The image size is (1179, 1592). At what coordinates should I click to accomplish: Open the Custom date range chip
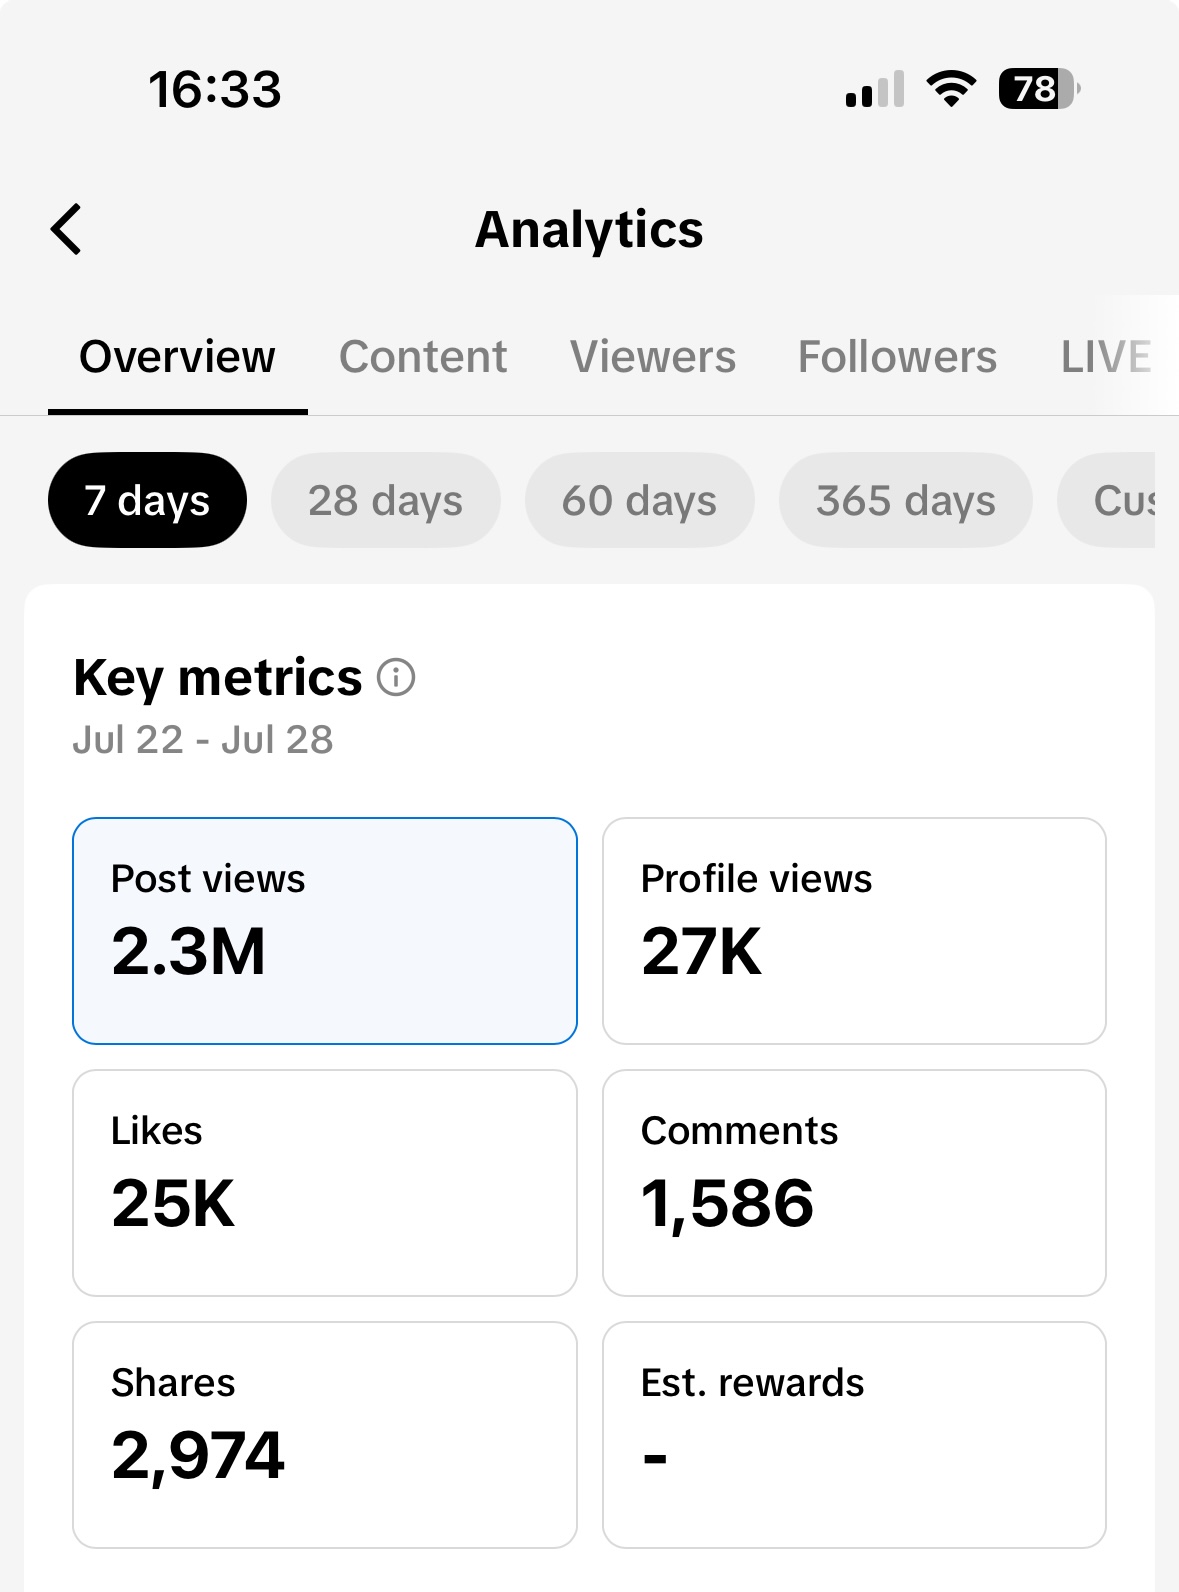(x=1116, y=500)
